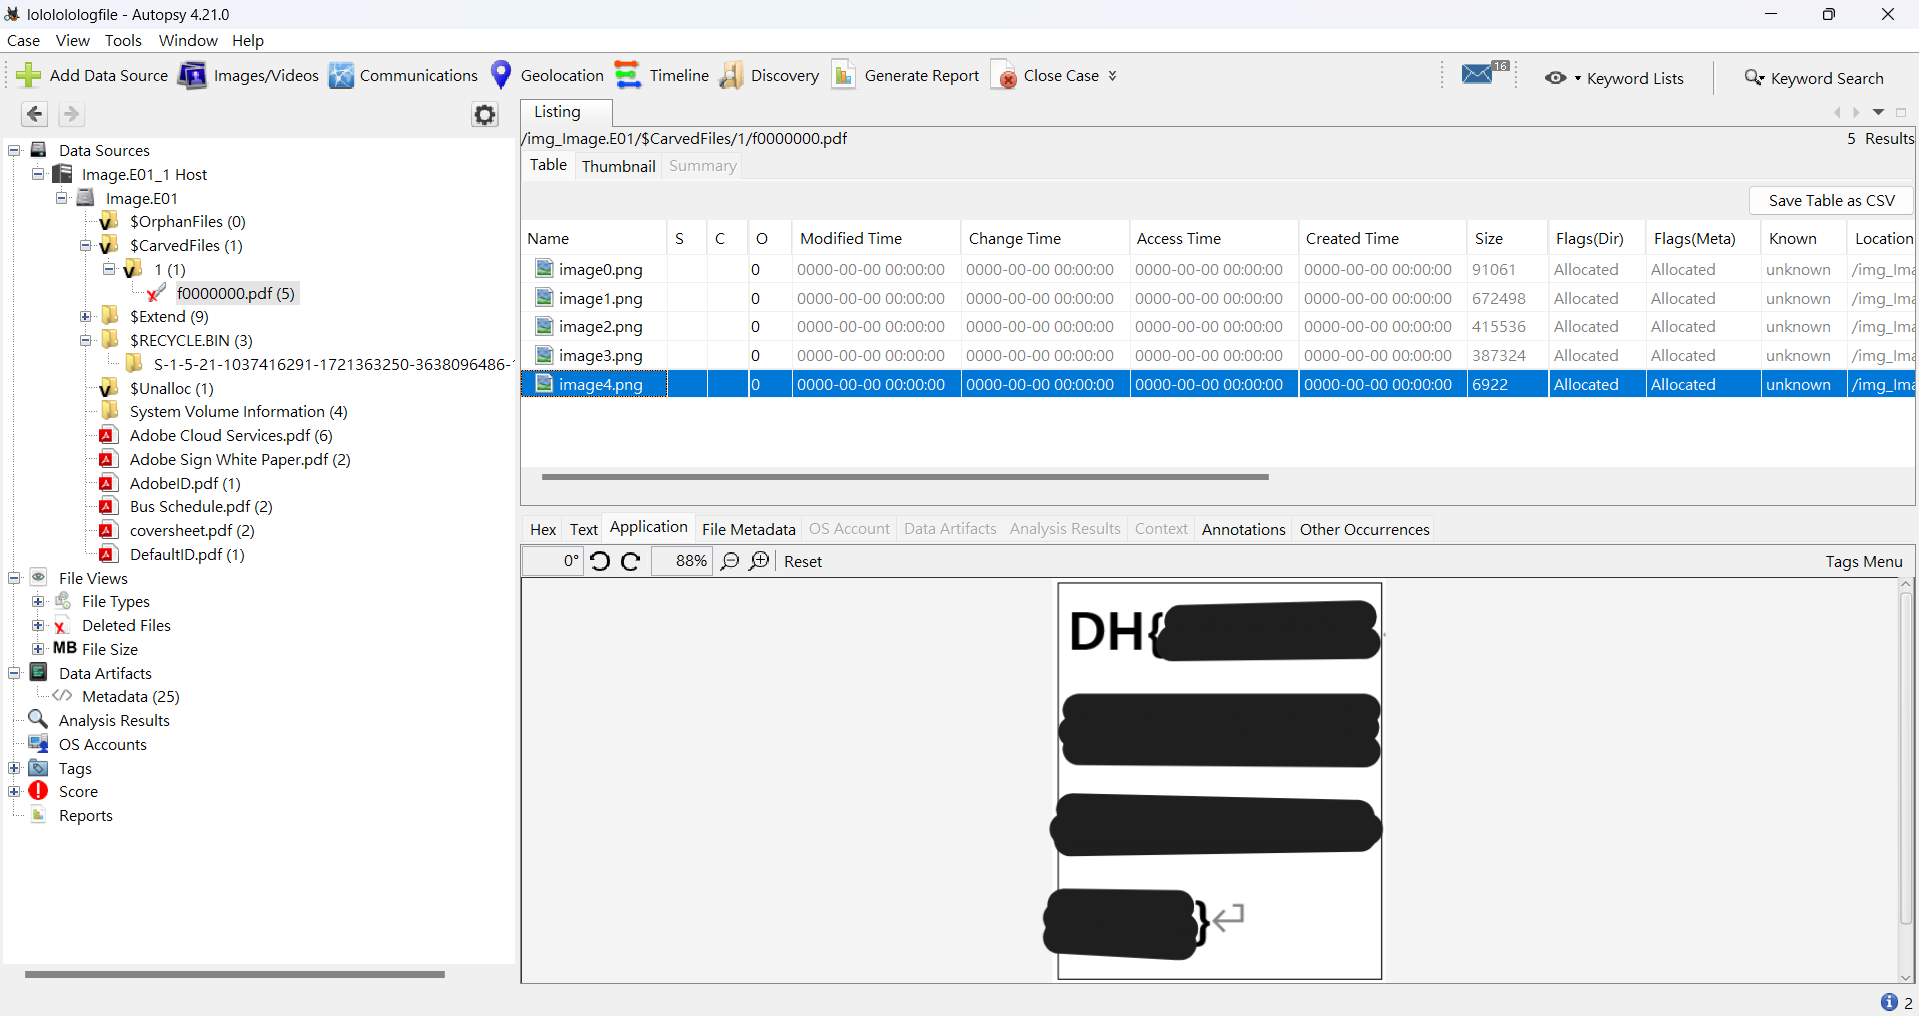
Task: Click the back navigation arrow
Action: click(x=35, y=114)
